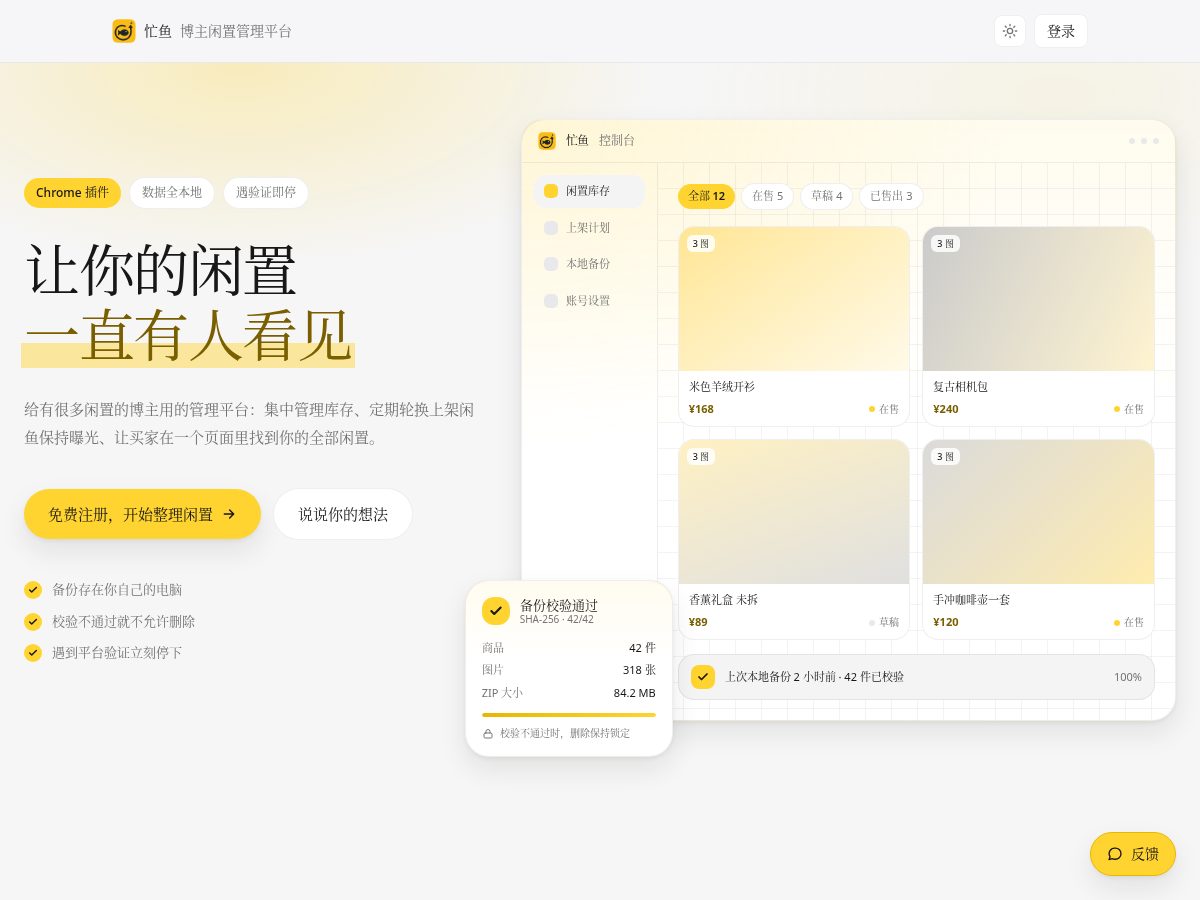Select the 草稿 4 filter tab
The width and height of the screenshot is (1200, 900).
point(827,196)
